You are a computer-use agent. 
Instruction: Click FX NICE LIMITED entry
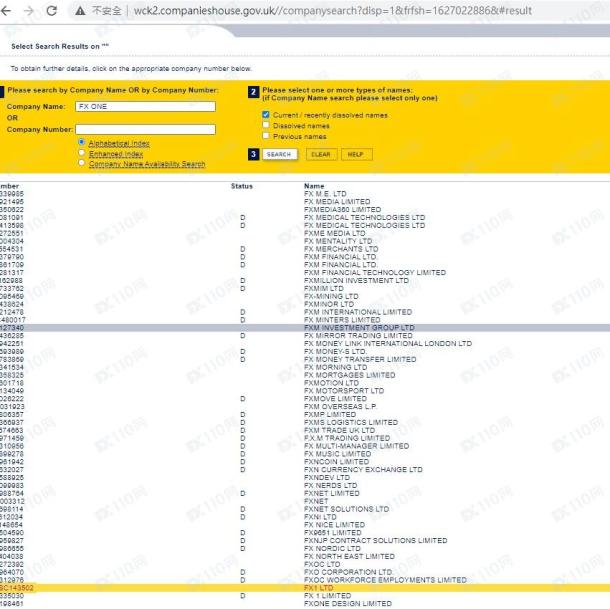click(x=335, y=525)
